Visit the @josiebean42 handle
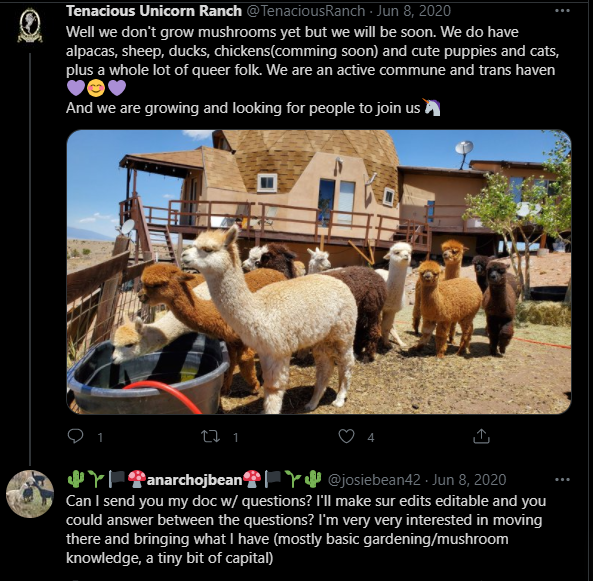This screenshot has height=581, width=593. [x=374, y=480]
